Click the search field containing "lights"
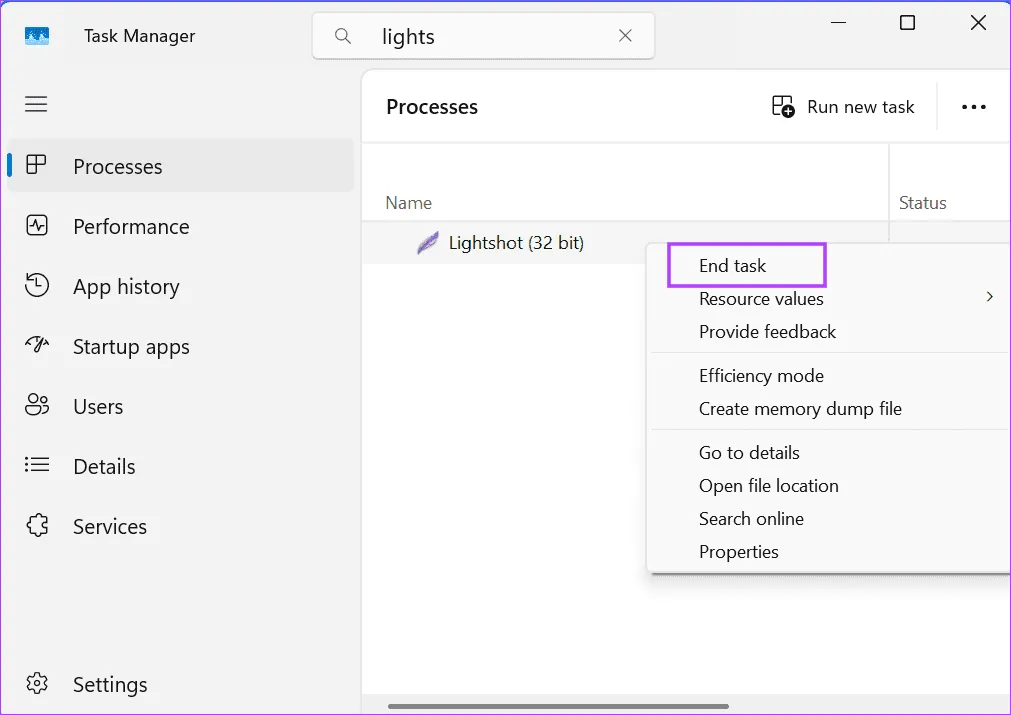The width and height of the screenshot is (1011, 715). point(480,36)
